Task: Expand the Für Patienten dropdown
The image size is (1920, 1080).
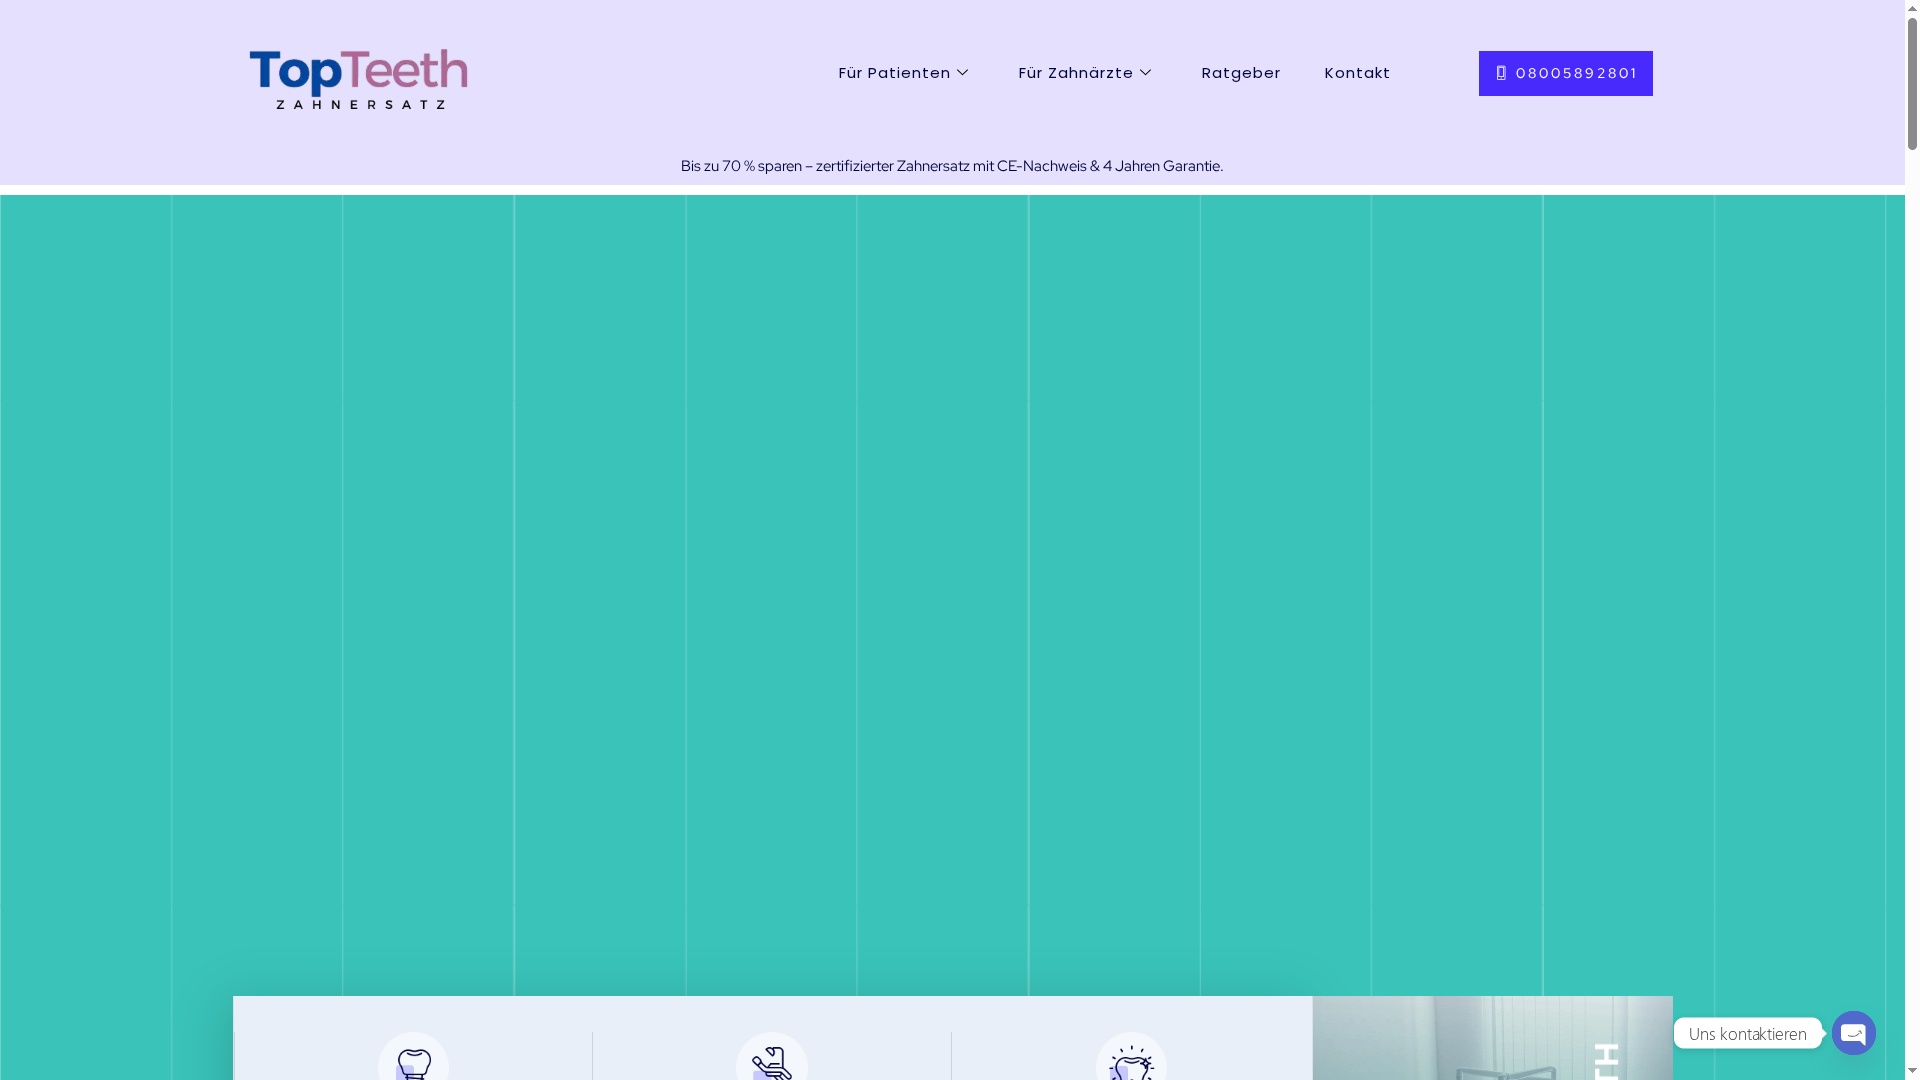Action: click(903, 73)
